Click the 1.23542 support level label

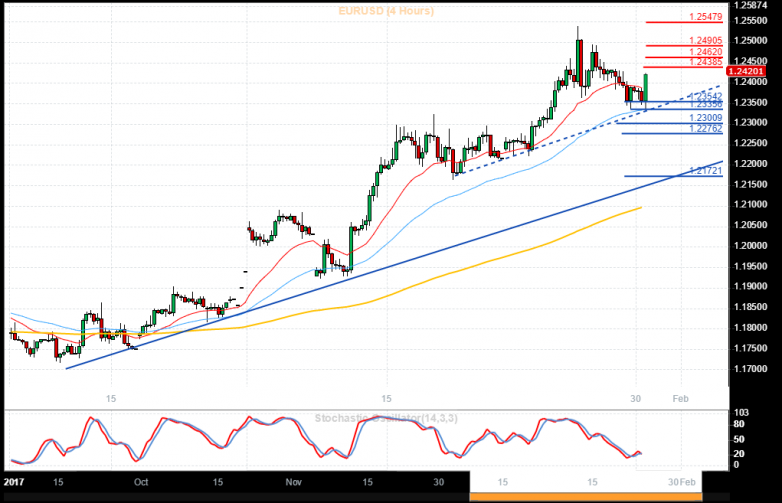coord(706,96)
